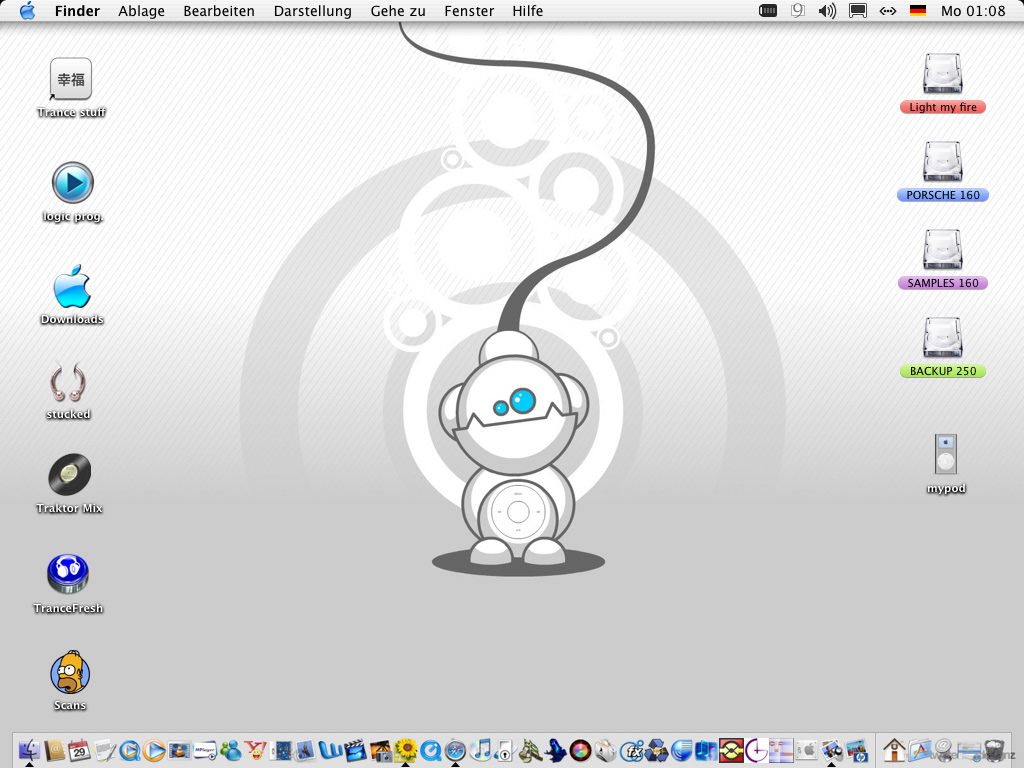Open the Trash in the dock
Image resolution: width=1024 pixels, height=768 pixels.
click(x=993, y=750)
